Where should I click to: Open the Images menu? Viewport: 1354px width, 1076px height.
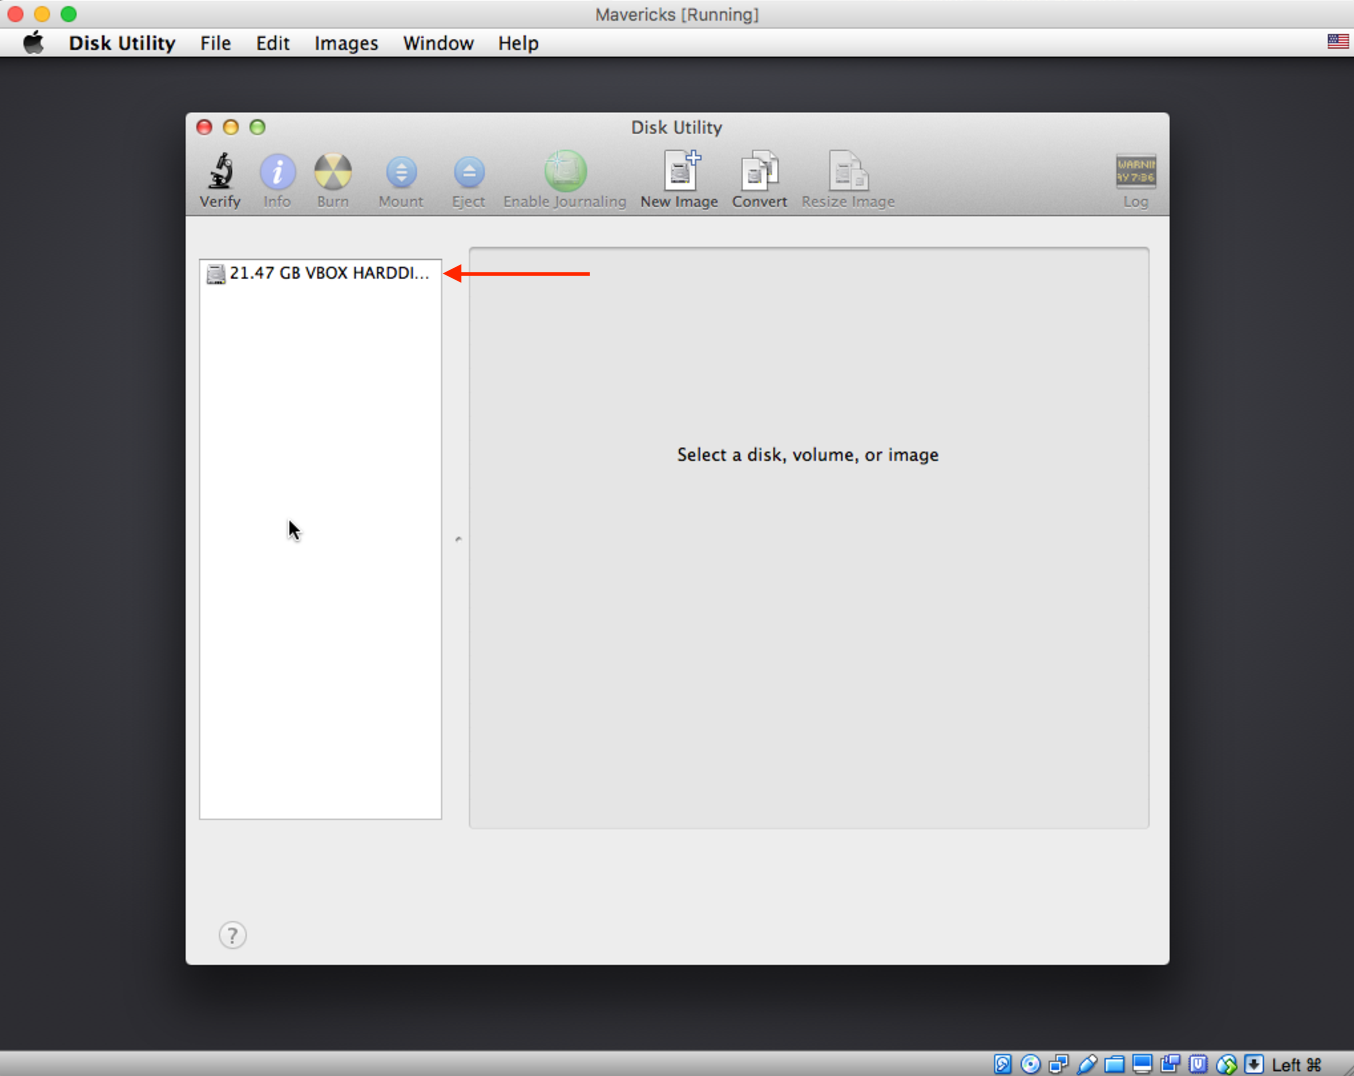(346, 43)
